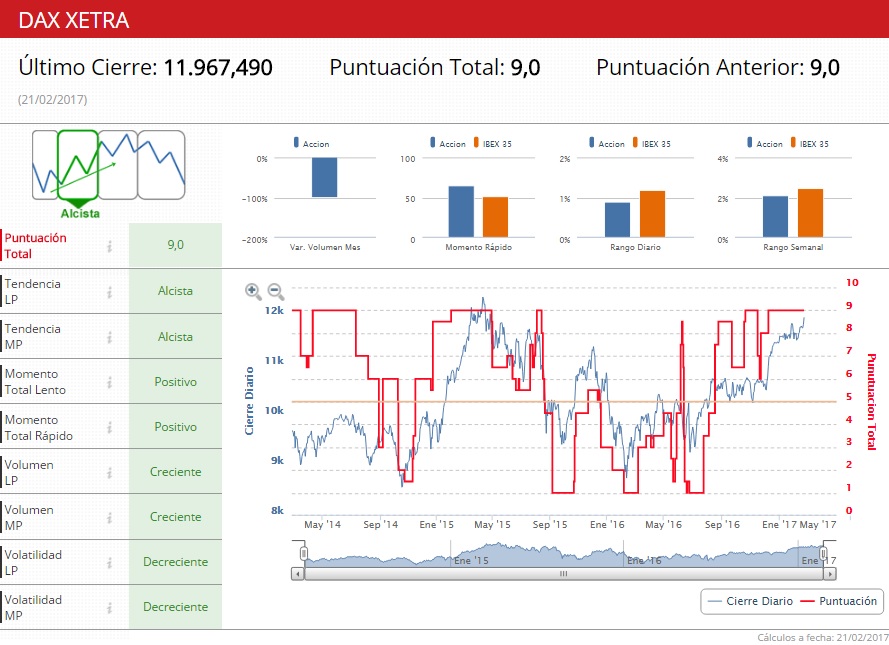
Task: Grab the right range handle of the navigator
Action: pos(823,553)
